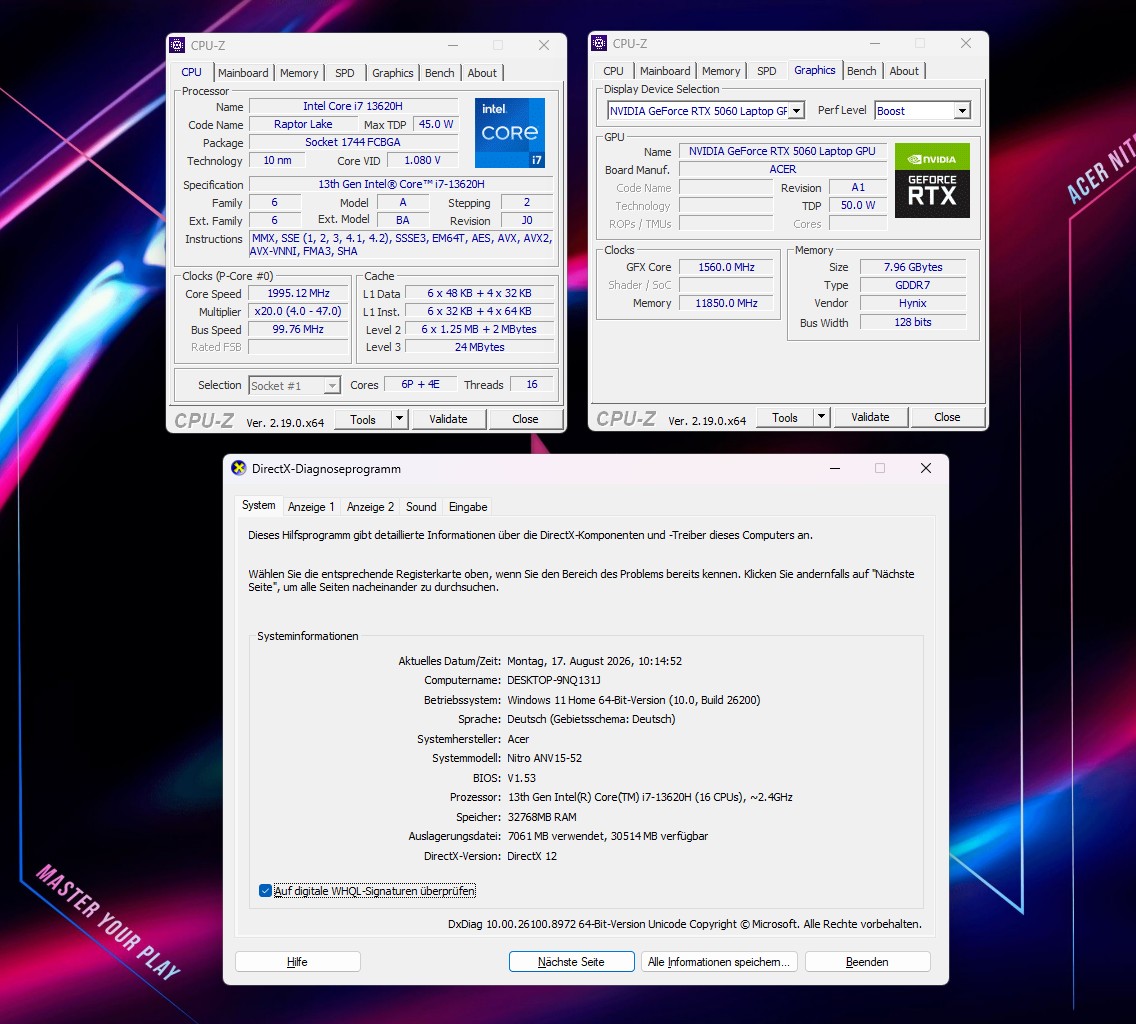
Task: Click the Nächste Seite button
Action: [572, 962]
